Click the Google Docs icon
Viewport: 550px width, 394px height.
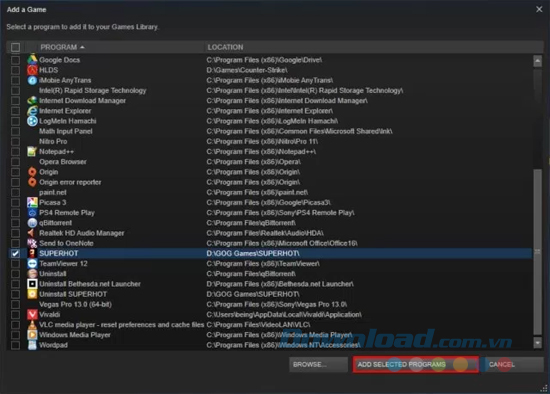pos(32,60)
